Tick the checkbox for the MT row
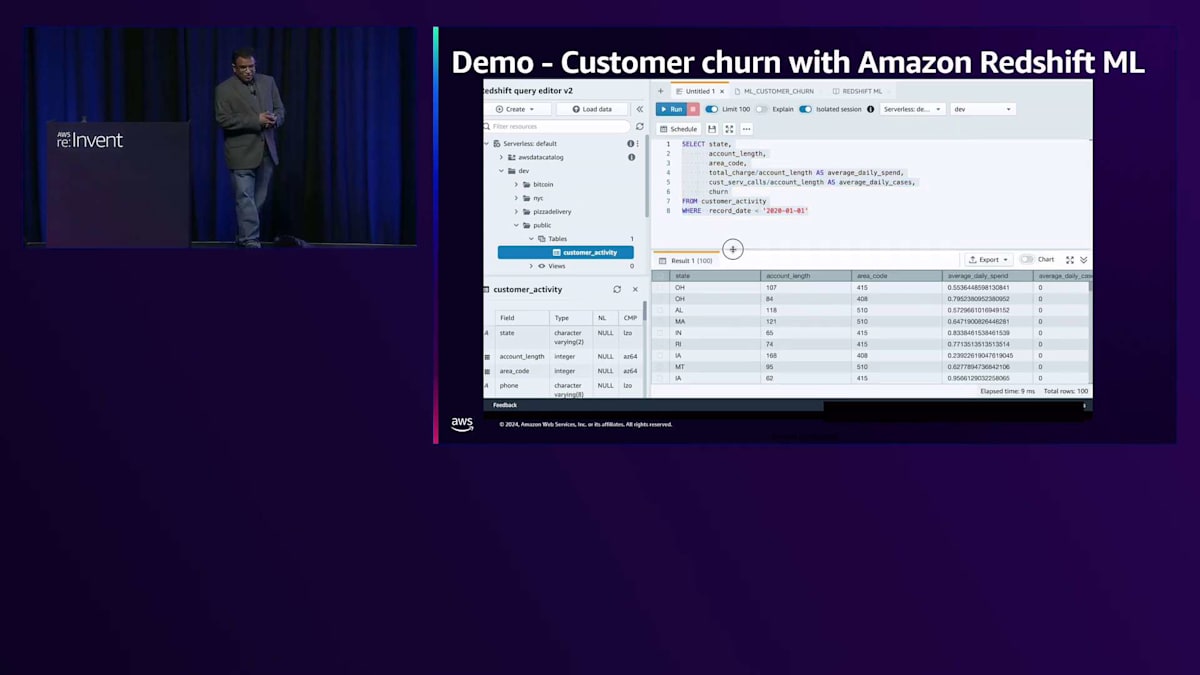This screenshot has width=1200, height=675. coord(660,367)
